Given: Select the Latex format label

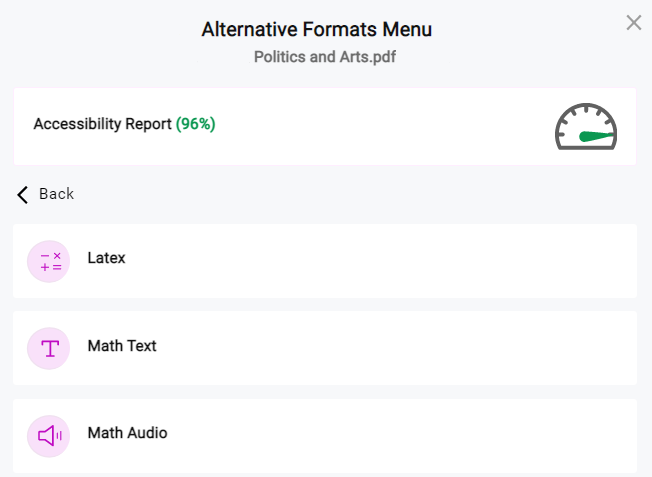Looking at the screenshot, I should [x=106, y=258].
